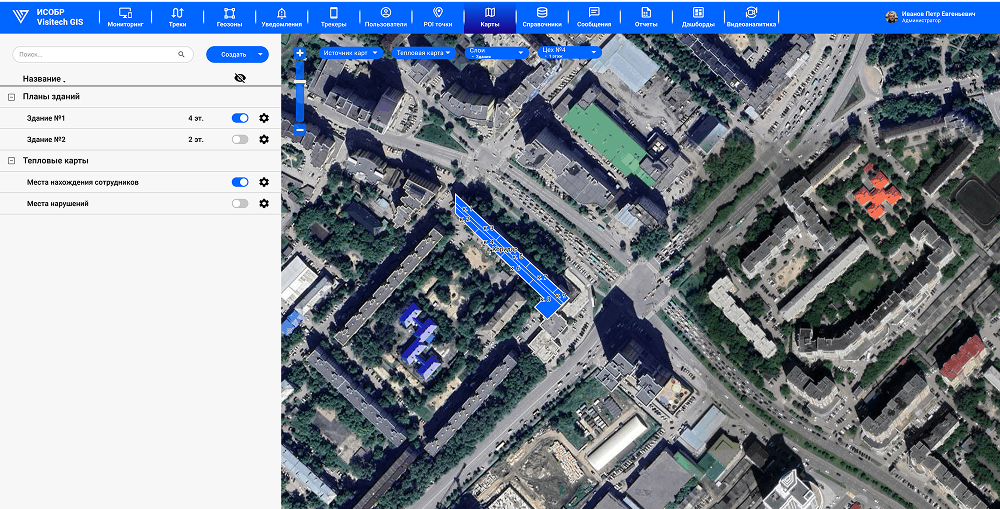
Task: Switch to the Справочники tab
Action: coord(542,17)
